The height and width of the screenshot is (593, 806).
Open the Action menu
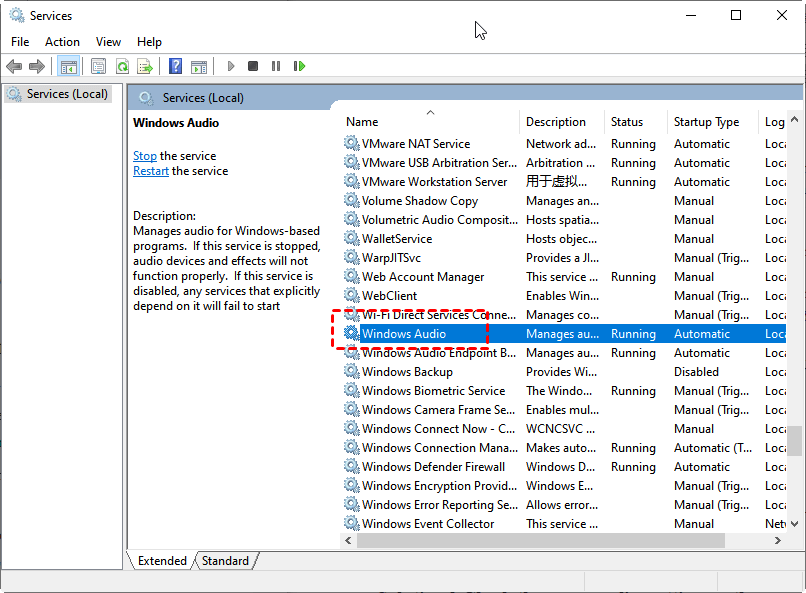62,42
